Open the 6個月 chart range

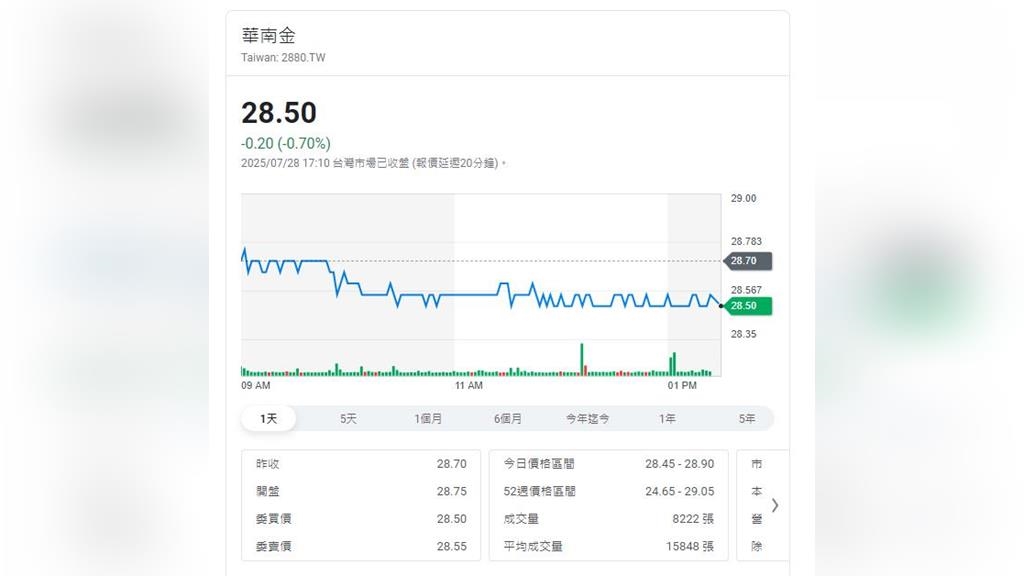pos(508,419)
